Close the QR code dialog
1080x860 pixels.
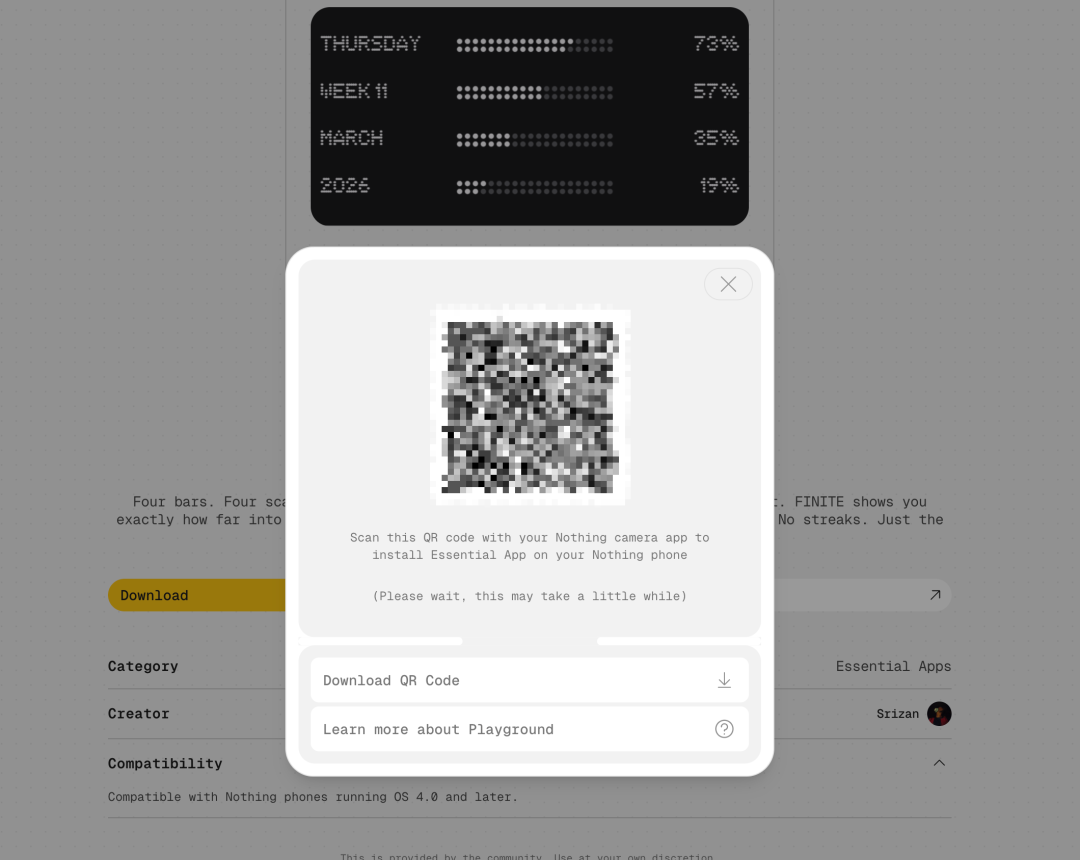click(x=728, y=284)
